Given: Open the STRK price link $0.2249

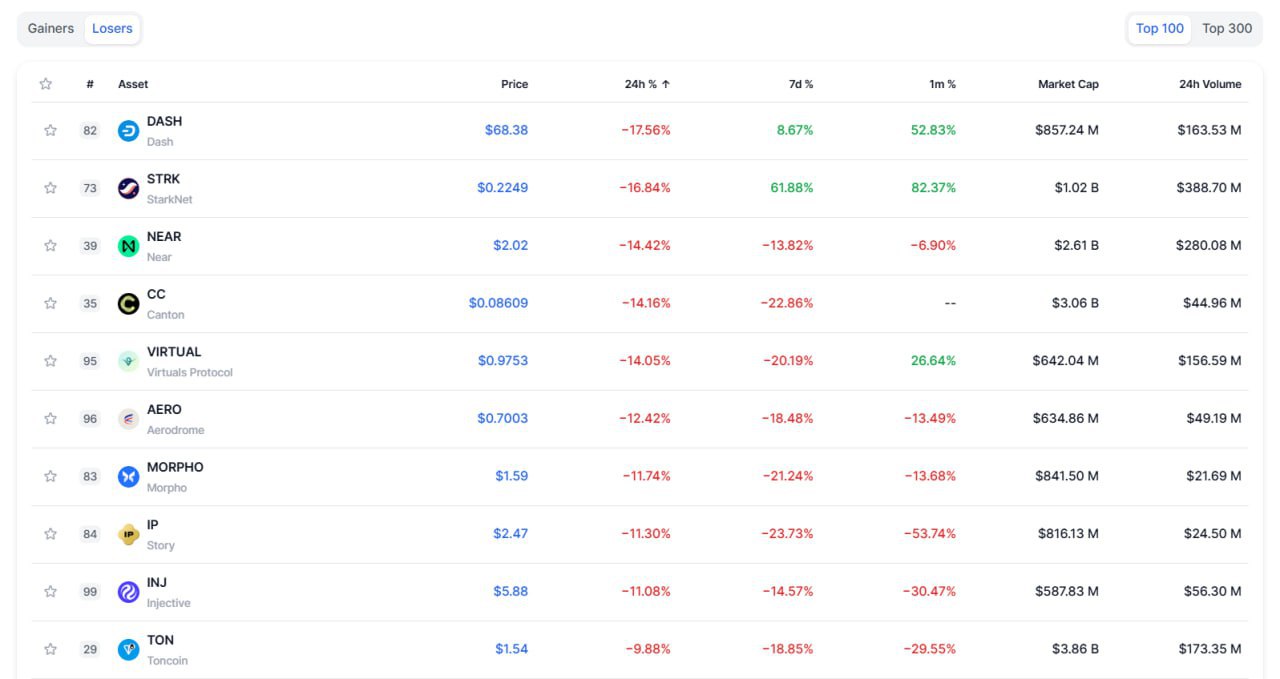Looking at the screenshot, I should pyautogui.click(x=502, y=188).
